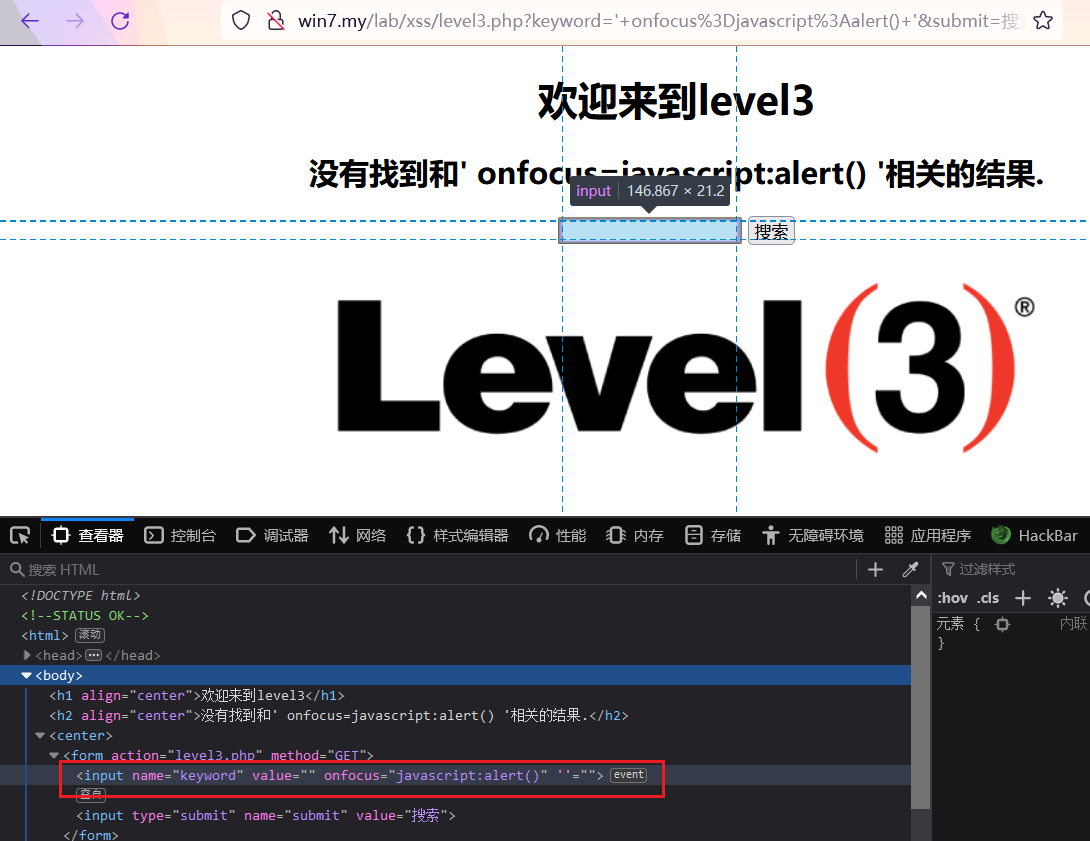The width and height of the screenshot is (1090, 841).
Task: Collapse the body element node
Action: (25, 675)
